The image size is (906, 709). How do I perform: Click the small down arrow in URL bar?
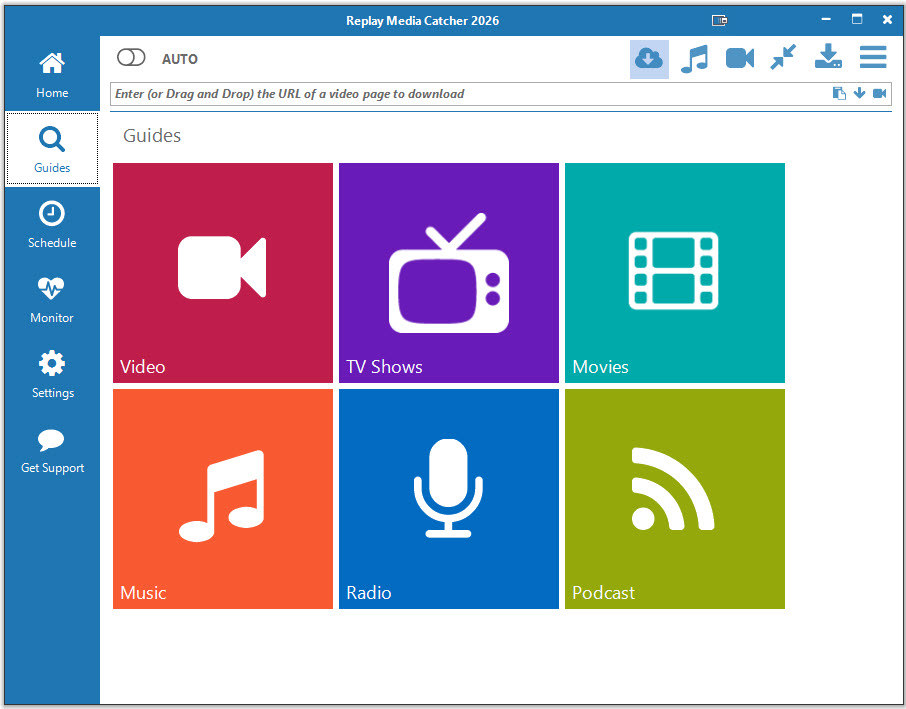pyautogui.click(x=859, y=94)
